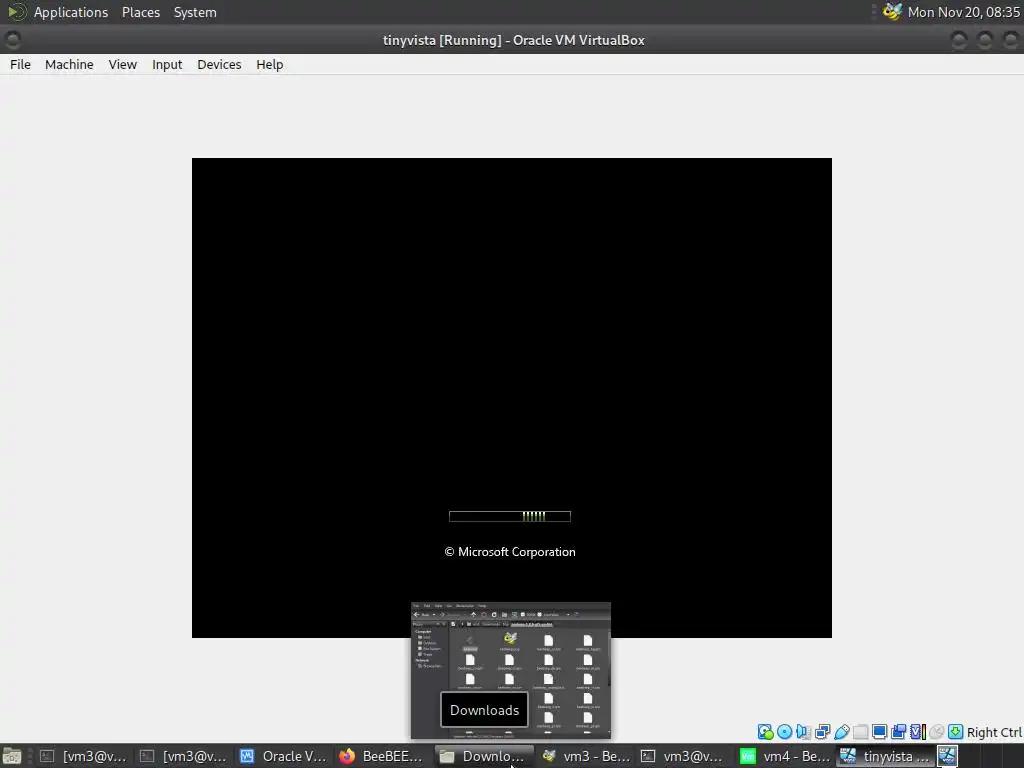The image size is (1024, 768).
Task: Click the optical disc drive status icon
Action: coord(784,732)
